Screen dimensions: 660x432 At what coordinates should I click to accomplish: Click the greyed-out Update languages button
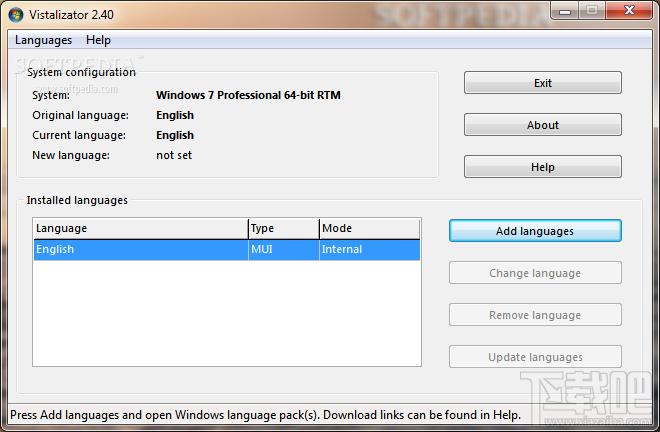pos(535,357)
